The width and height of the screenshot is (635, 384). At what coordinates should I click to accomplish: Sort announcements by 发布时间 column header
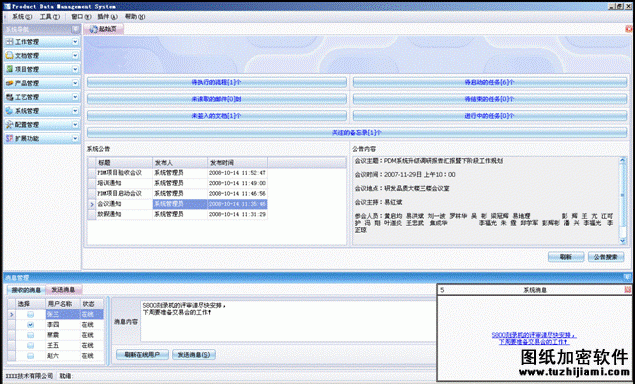pos(237,163)
